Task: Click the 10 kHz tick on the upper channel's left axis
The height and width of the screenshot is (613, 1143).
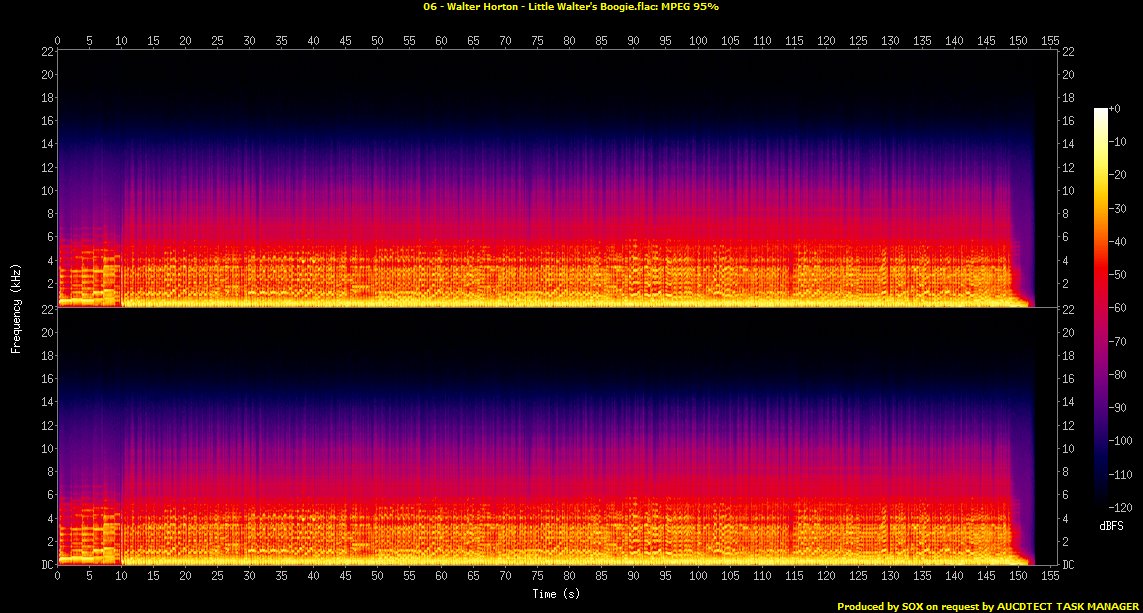Action: (46, 190)
